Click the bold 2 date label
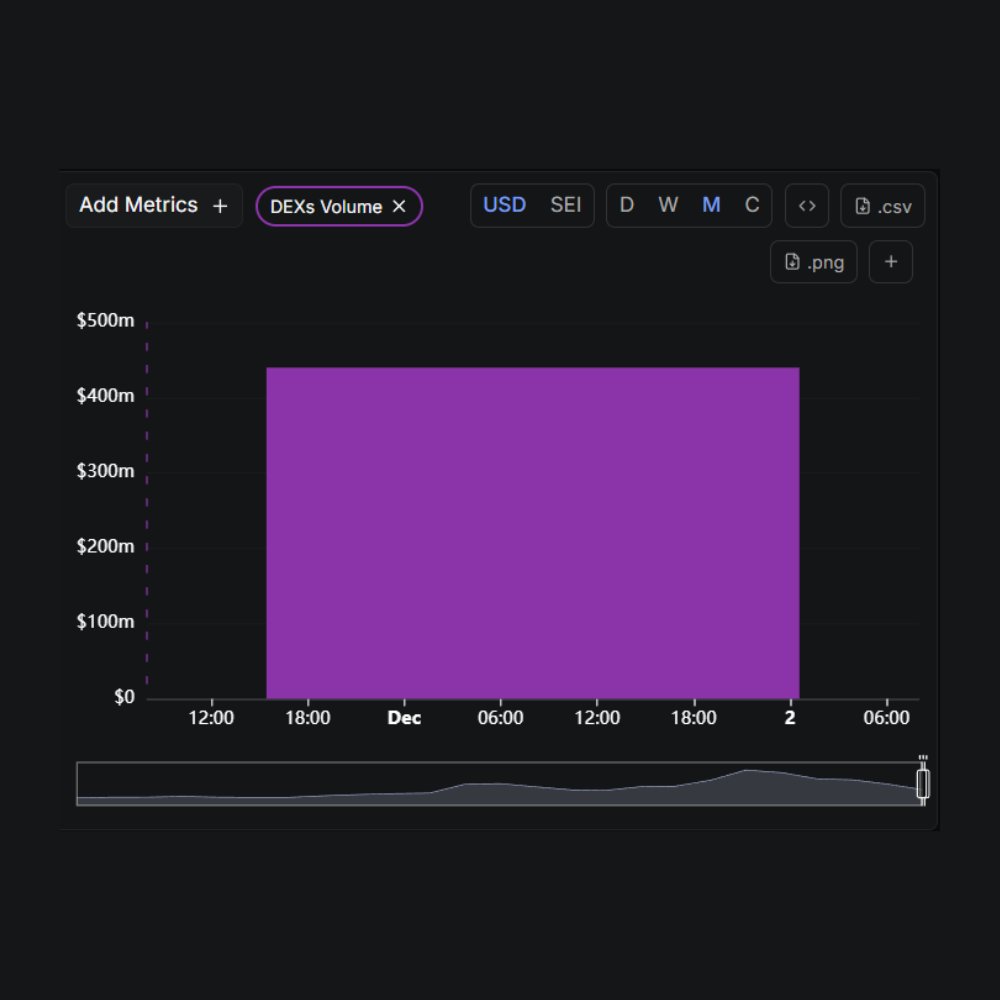 point(790,717)
